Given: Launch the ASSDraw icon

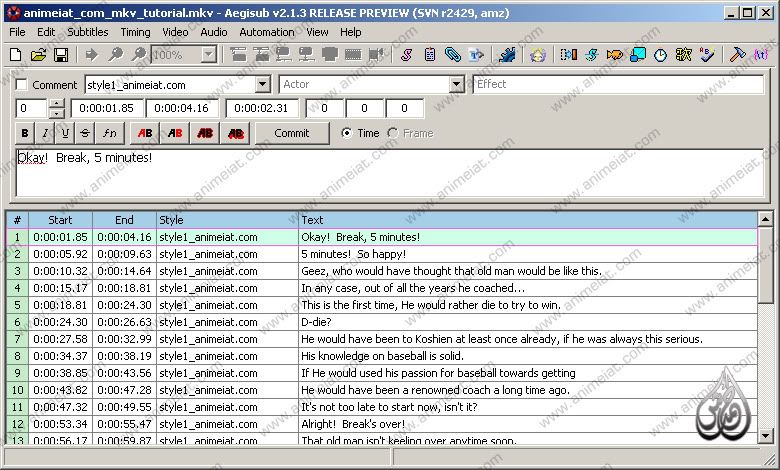Looking at the screenshot, I should [x=538, y=55].
